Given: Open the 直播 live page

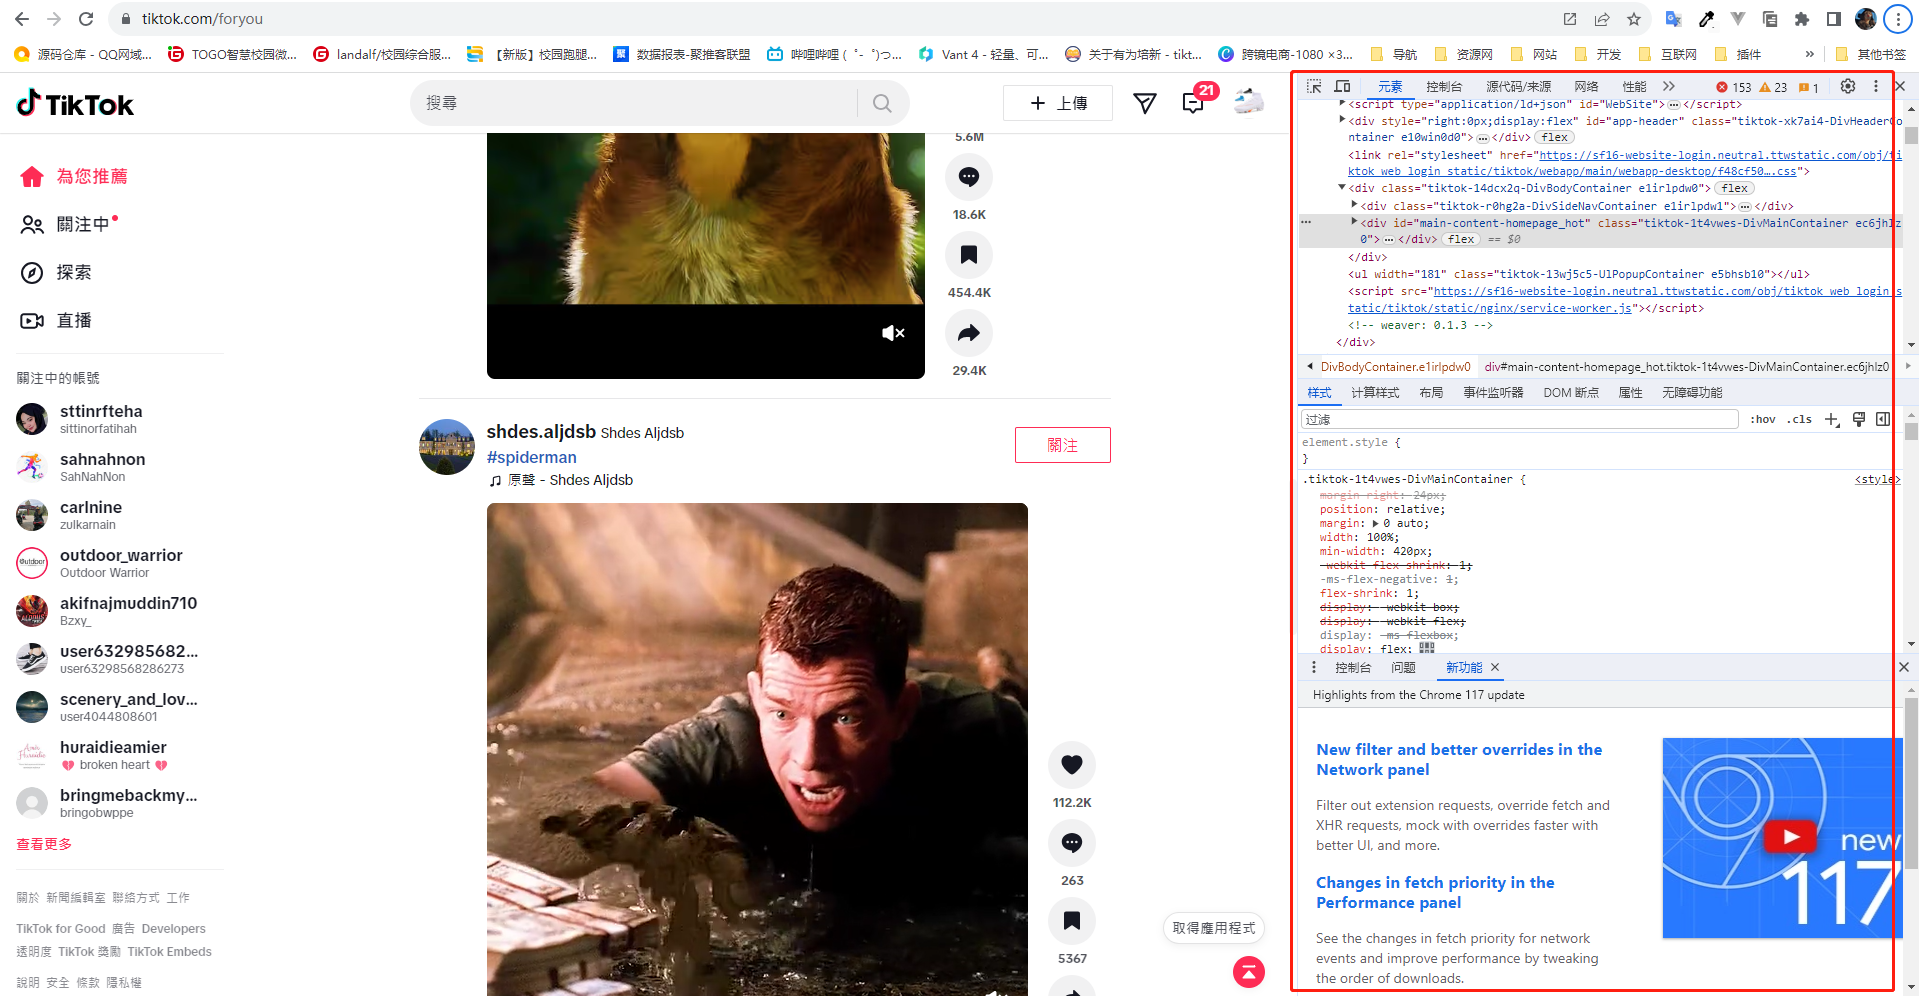Looking at the screenshot, I should coord(56,320).
